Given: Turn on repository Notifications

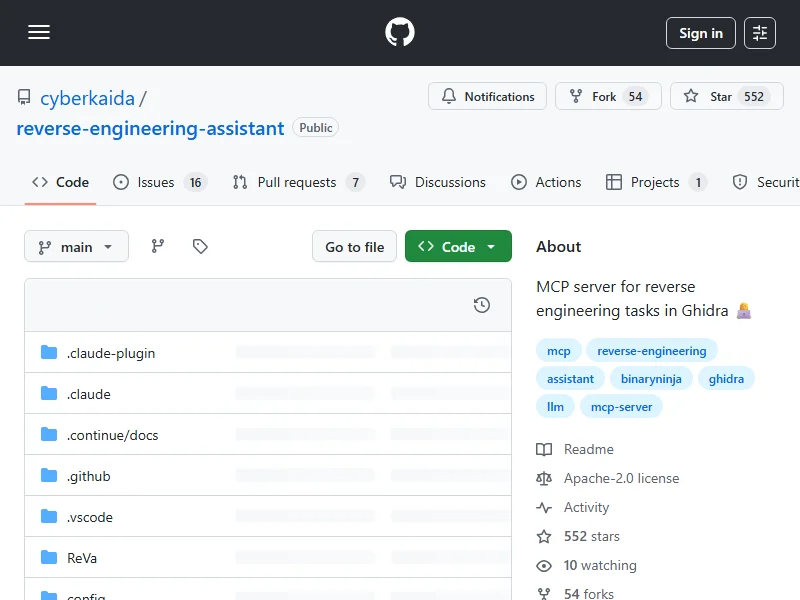Looking at the screenshot, I should point(487,97).
